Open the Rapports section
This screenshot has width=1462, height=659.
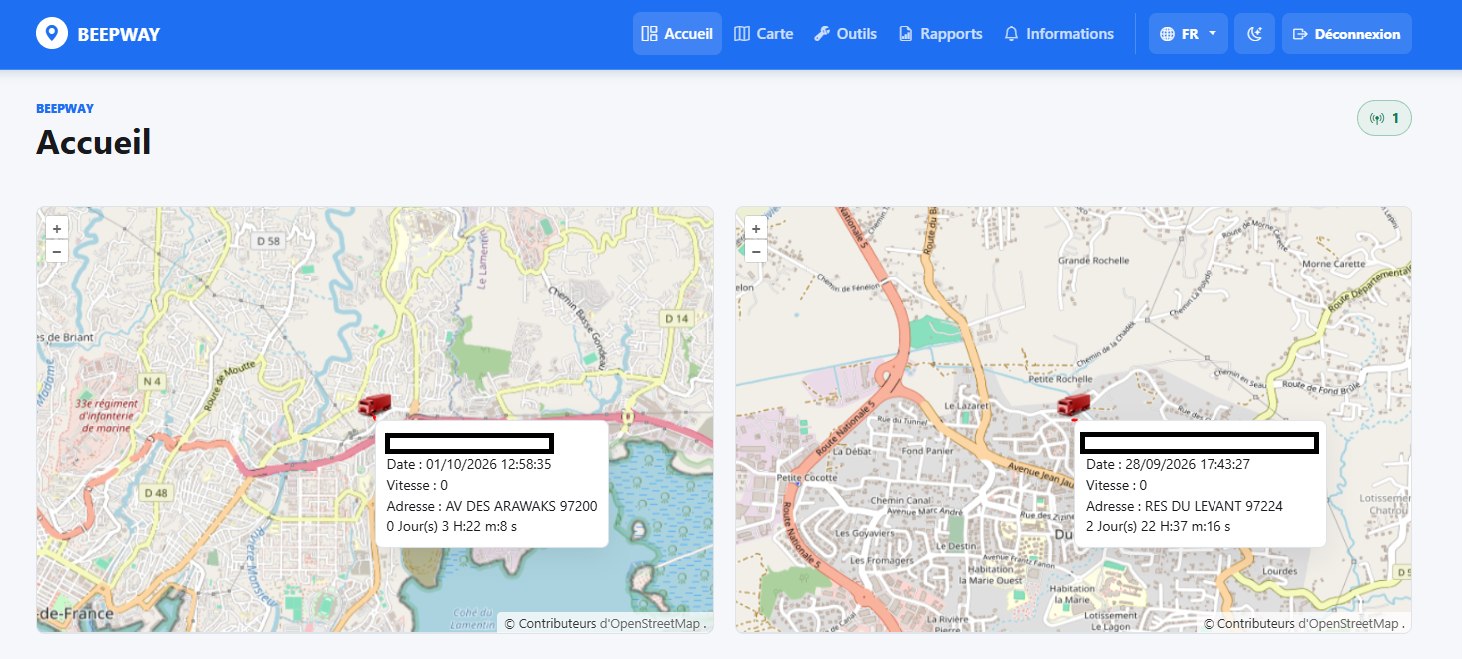pyautogui.click(x=940, y=34)
